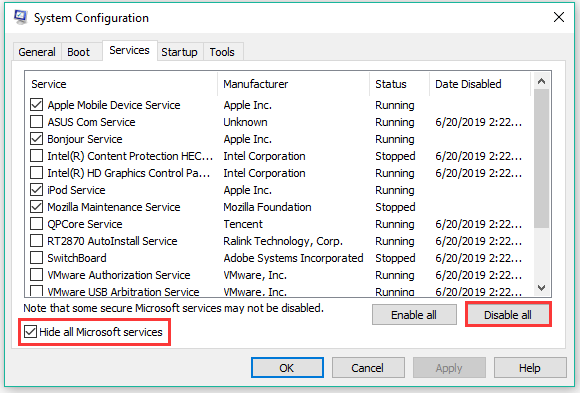Click the services list scrollbar thumb
Screen dimensions: 580x393
(542, 158)
